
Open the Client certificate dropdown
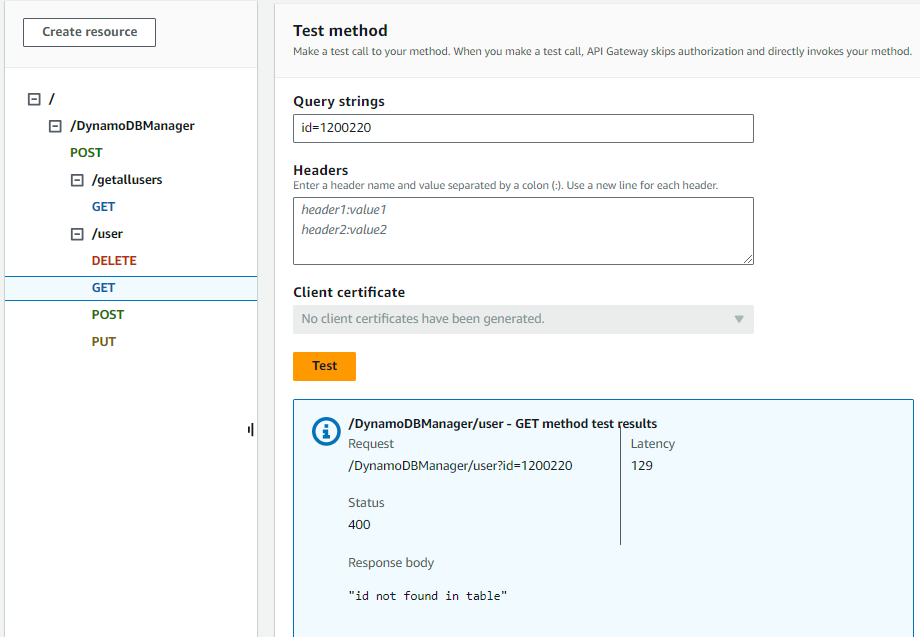pyautogui.click(x=523, y=319)
